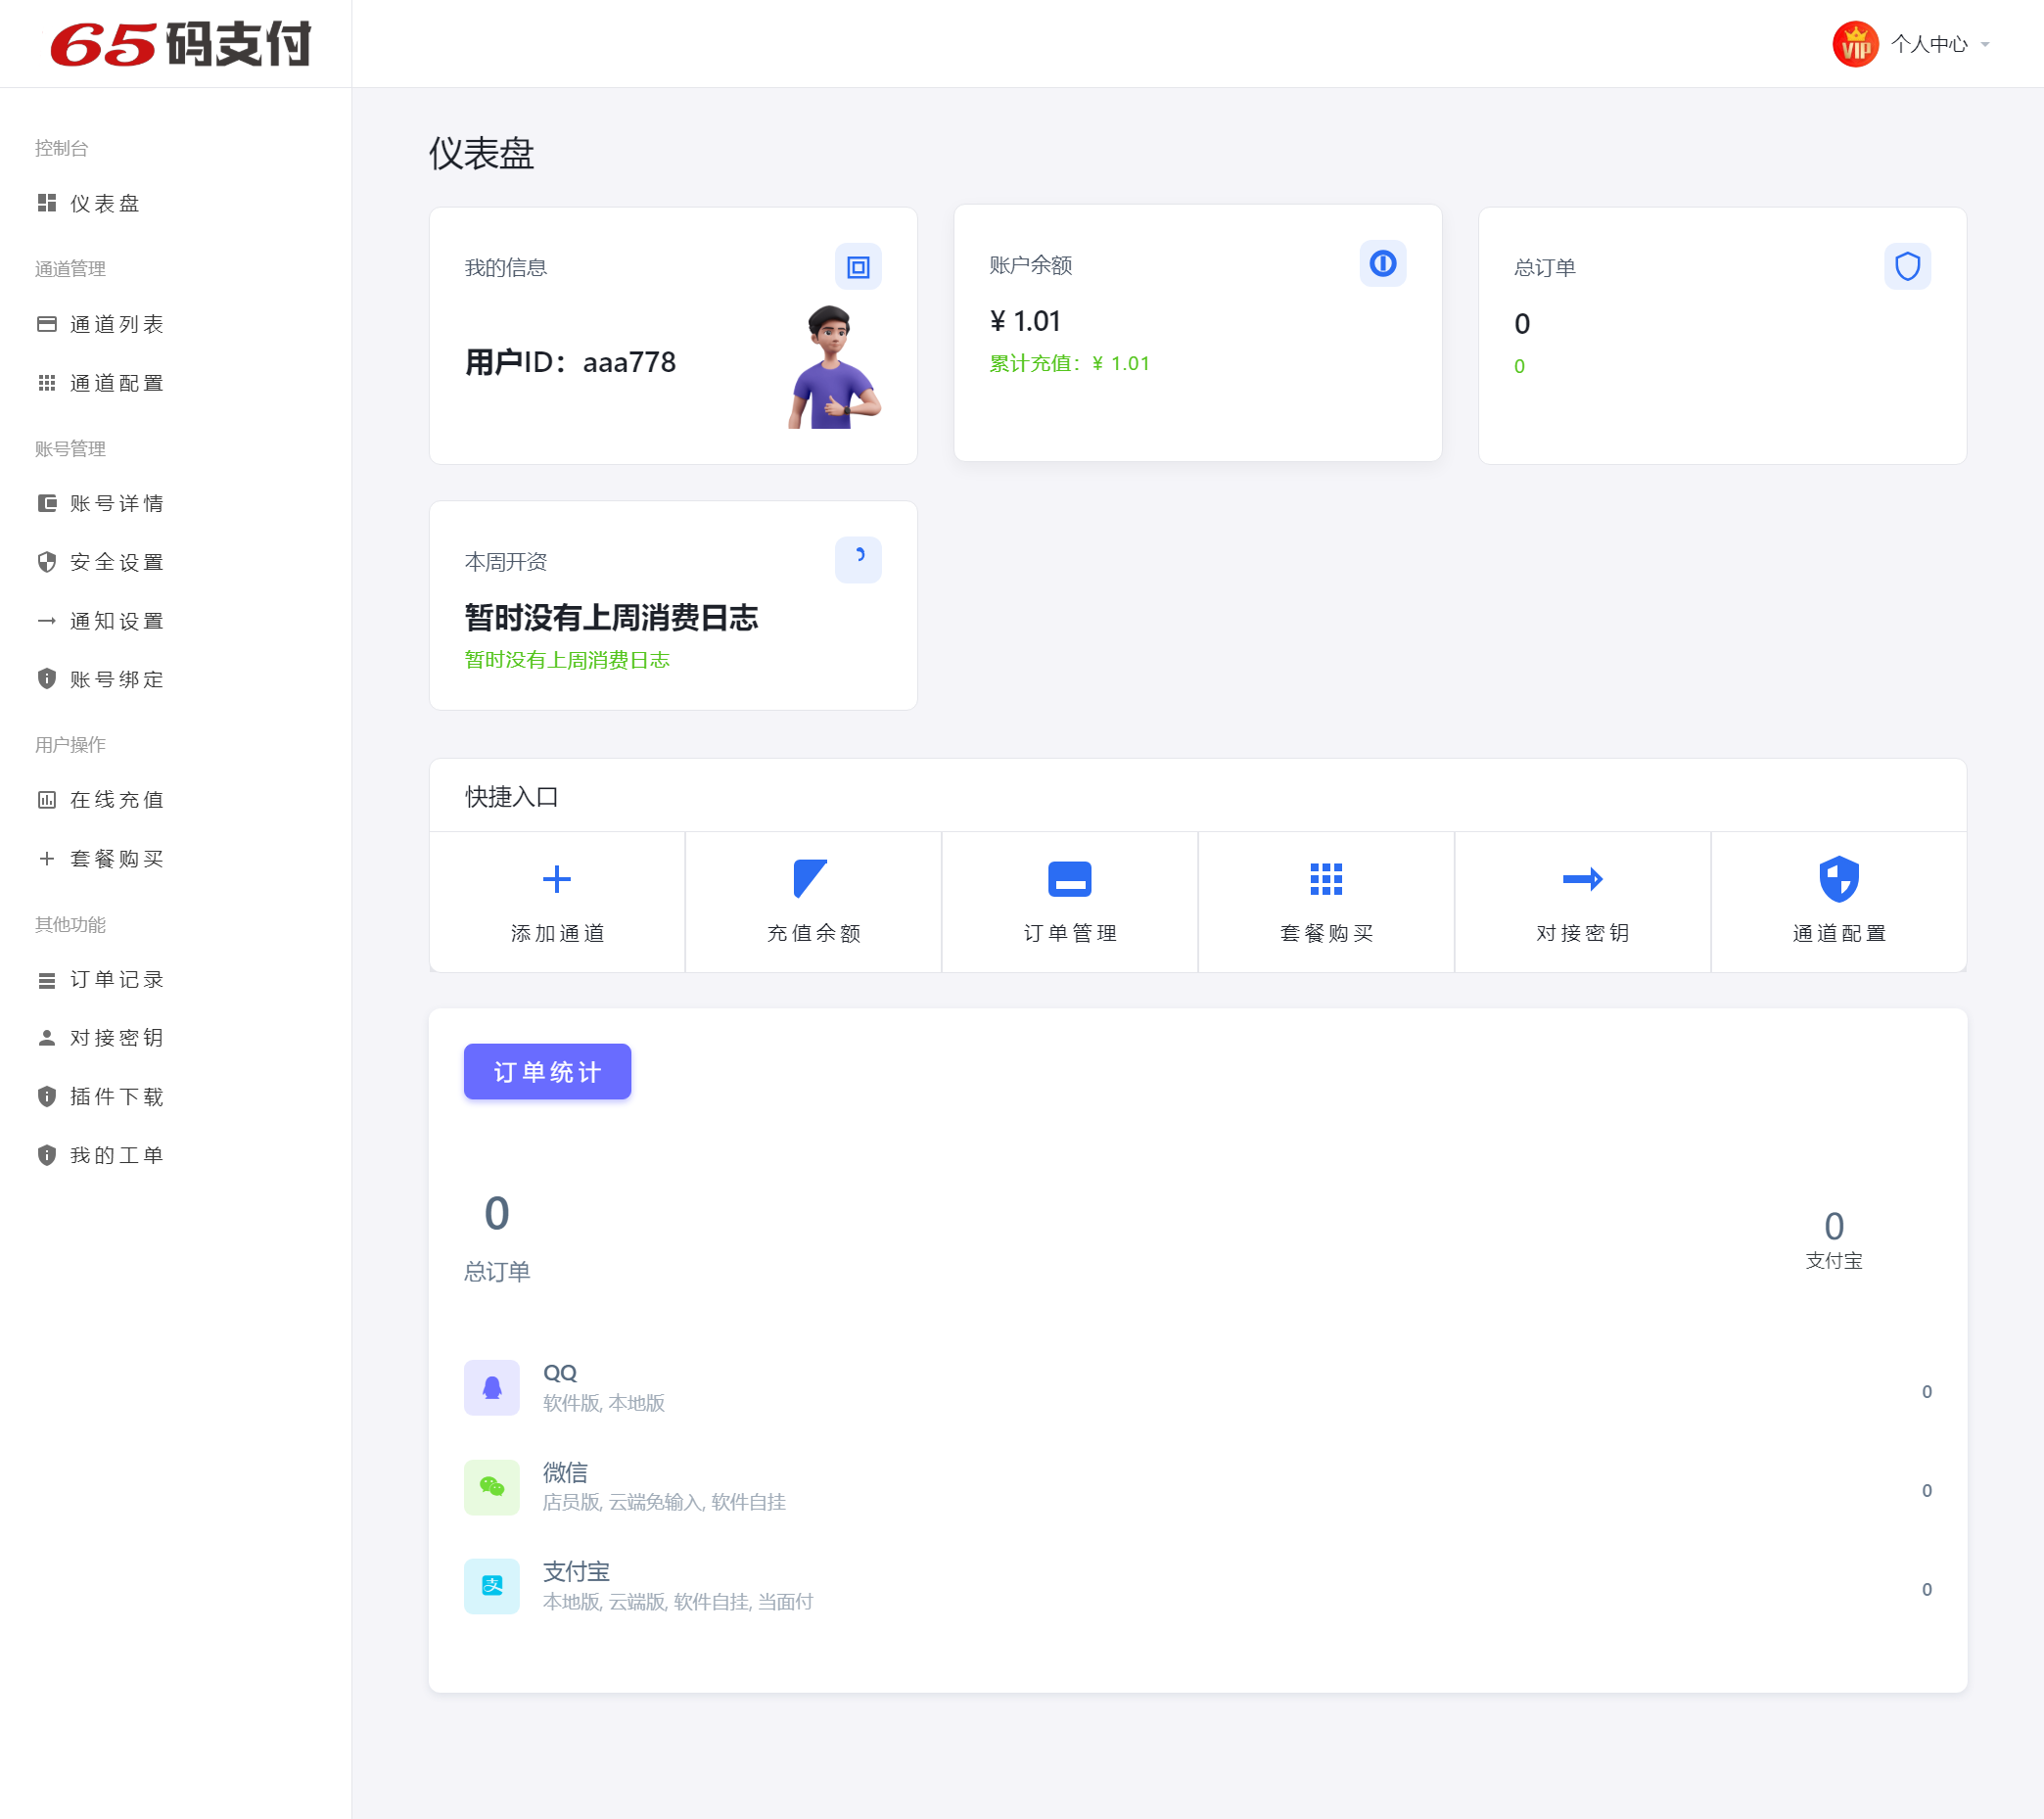The image size is (2044, 1819).
Task: Go to 在线充值 in sidebar
Action: [116, 799]
